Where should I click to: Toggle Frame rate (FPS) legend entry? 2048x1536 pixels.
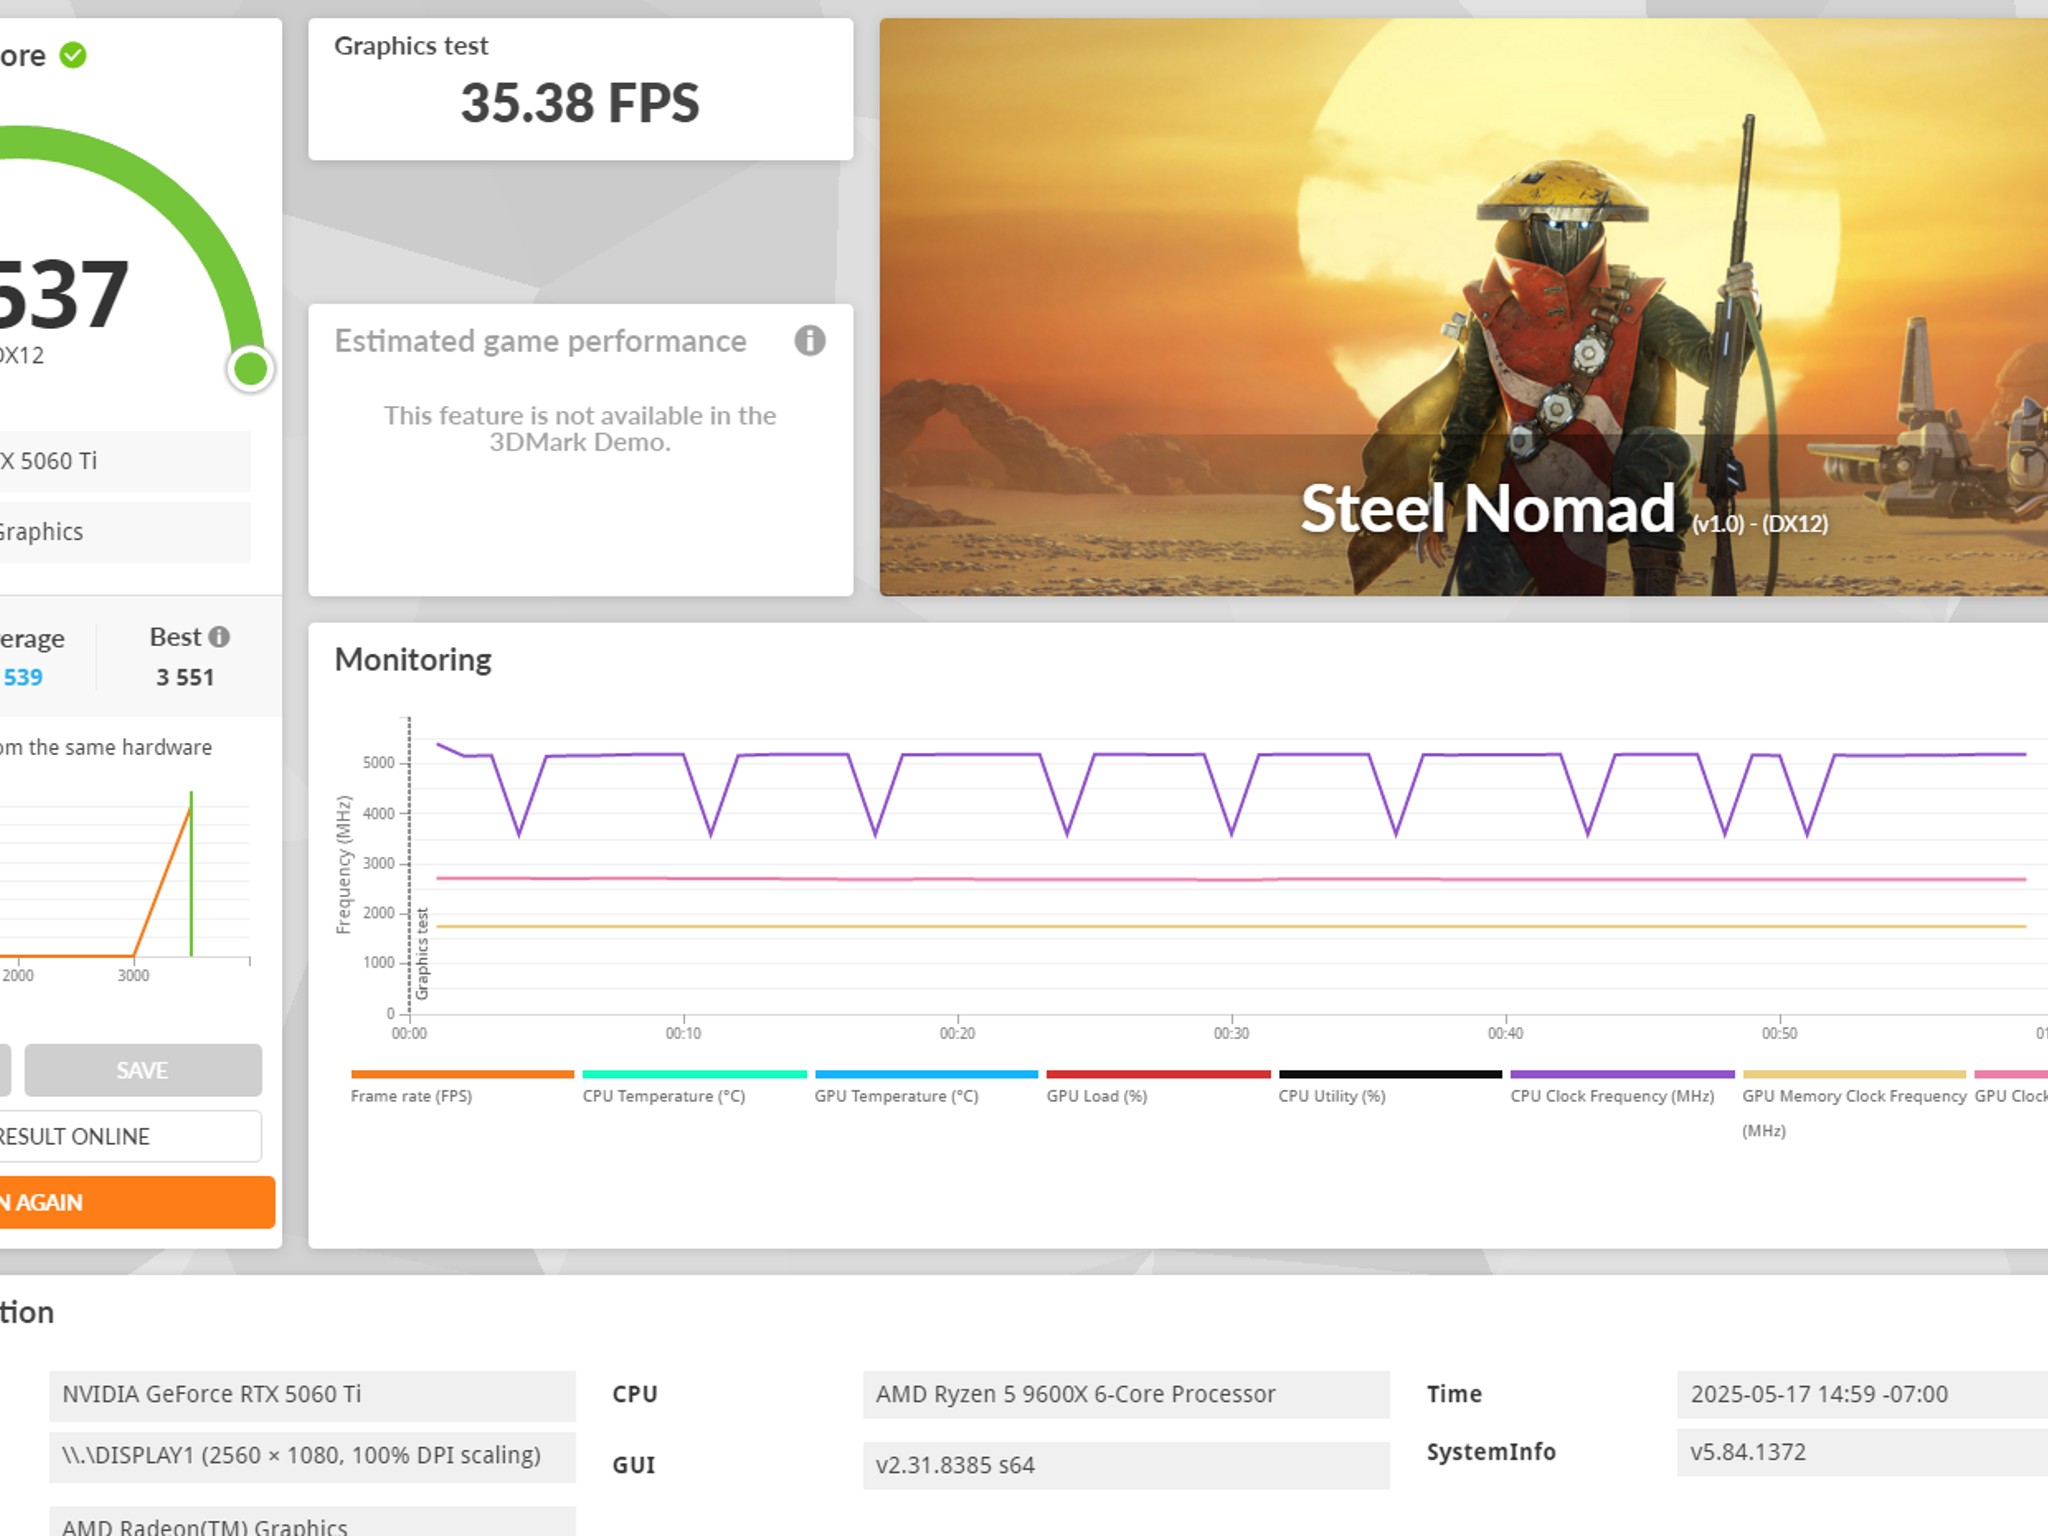point(411,1096)
